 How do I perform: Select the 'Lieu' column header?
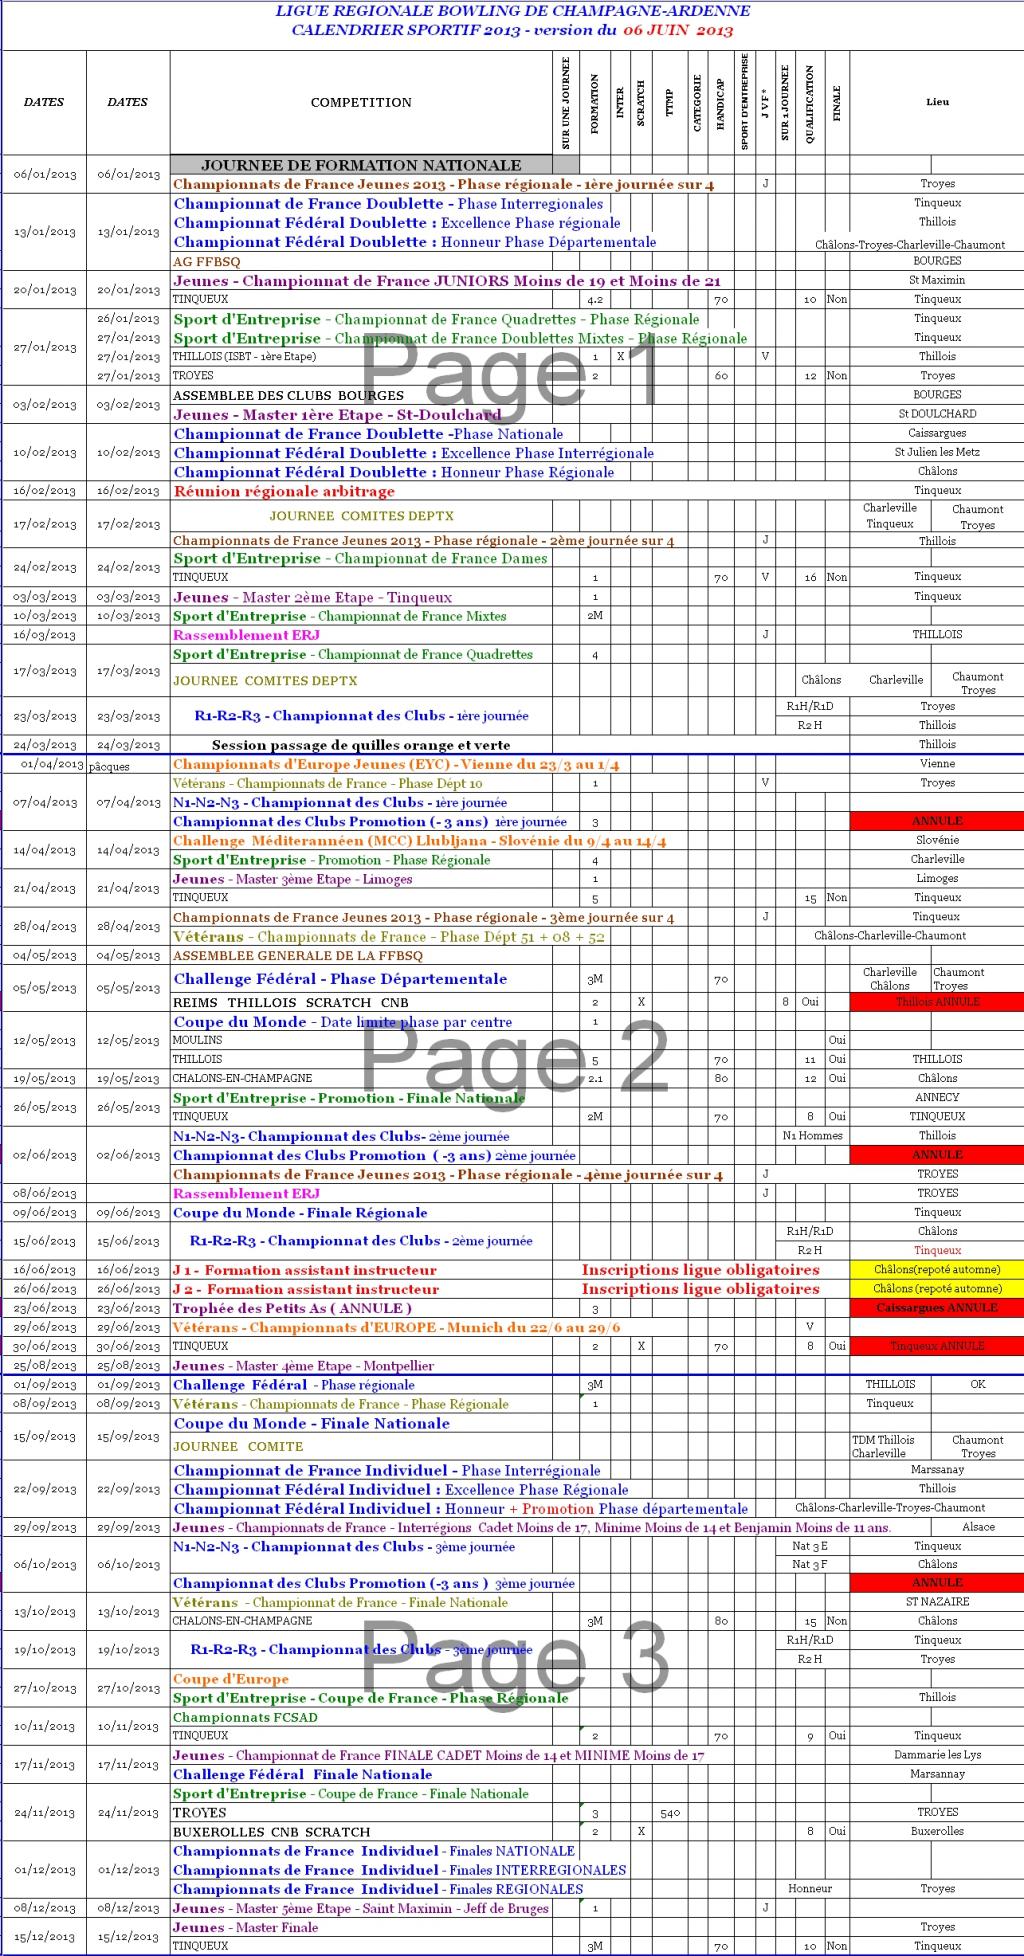click(x=937, y=102)
